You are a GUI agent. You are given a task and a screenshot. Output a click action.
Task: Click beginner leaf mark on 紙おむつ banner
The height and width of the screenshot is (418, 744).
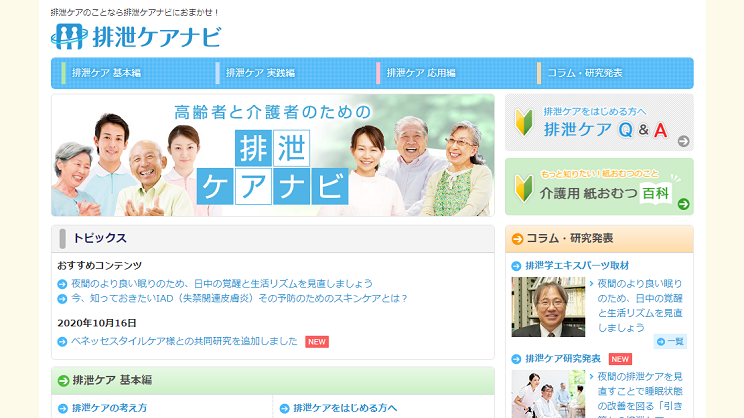point(524,189)
